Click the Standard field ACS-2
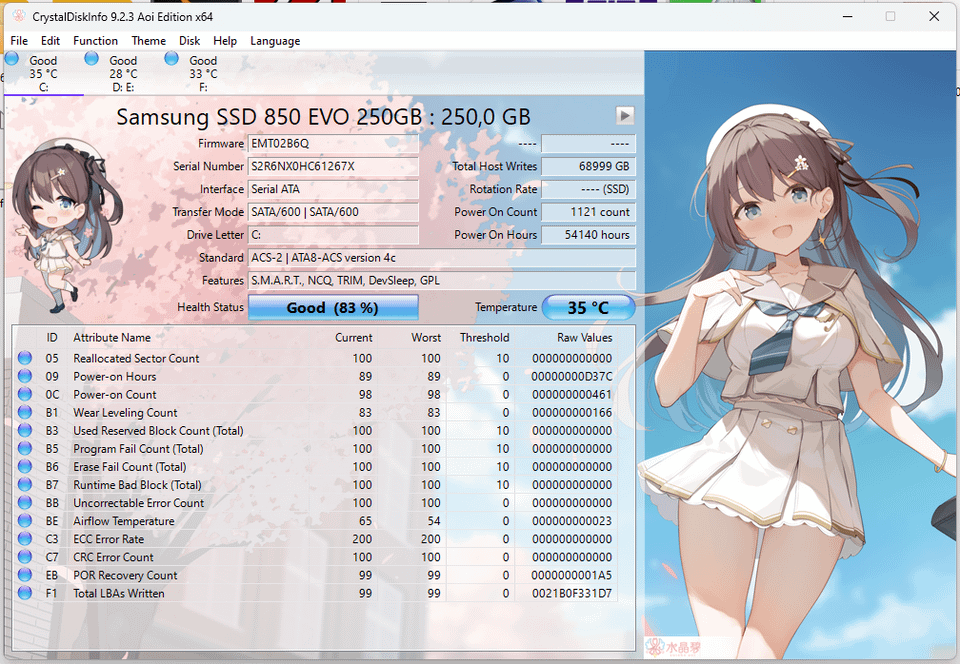The image size is (960, 664). 441,258
